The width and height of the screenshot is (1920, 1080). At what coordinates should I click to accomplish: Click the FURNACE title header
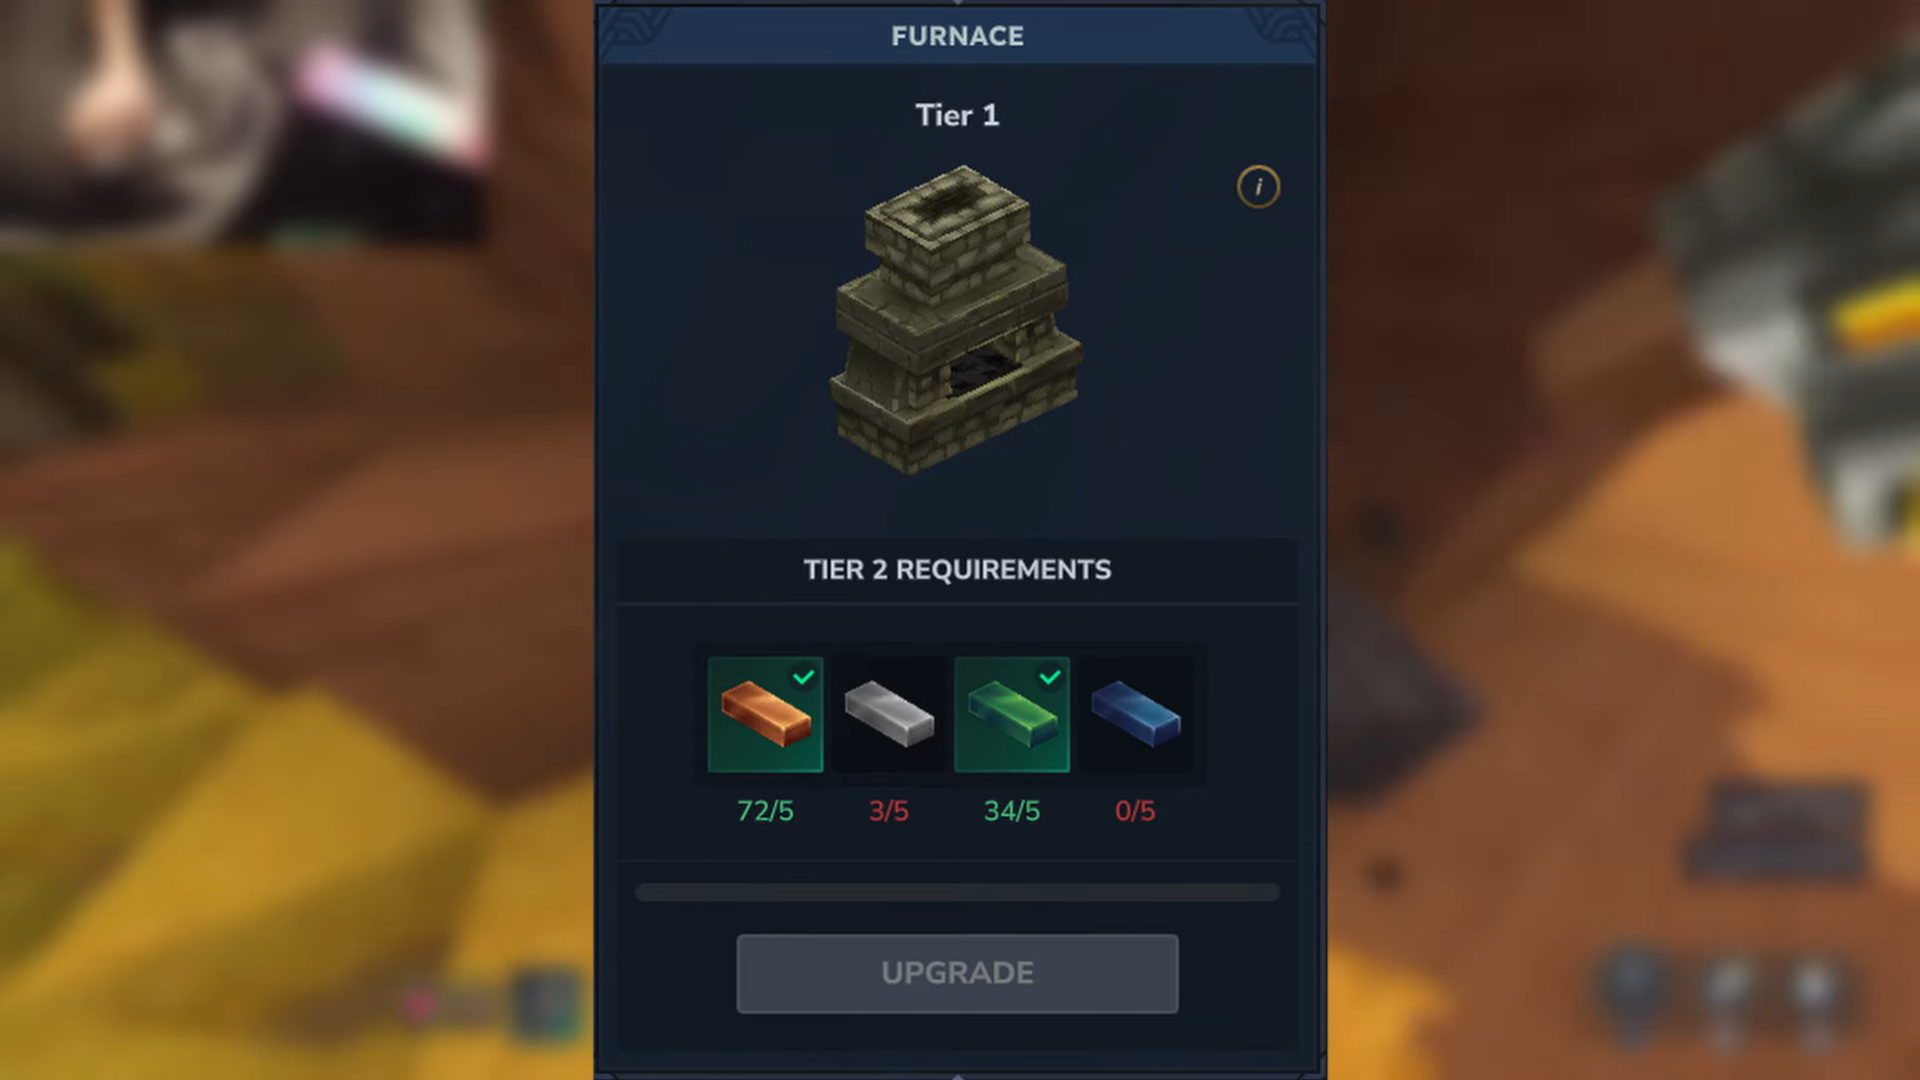(x=957, y=36)
